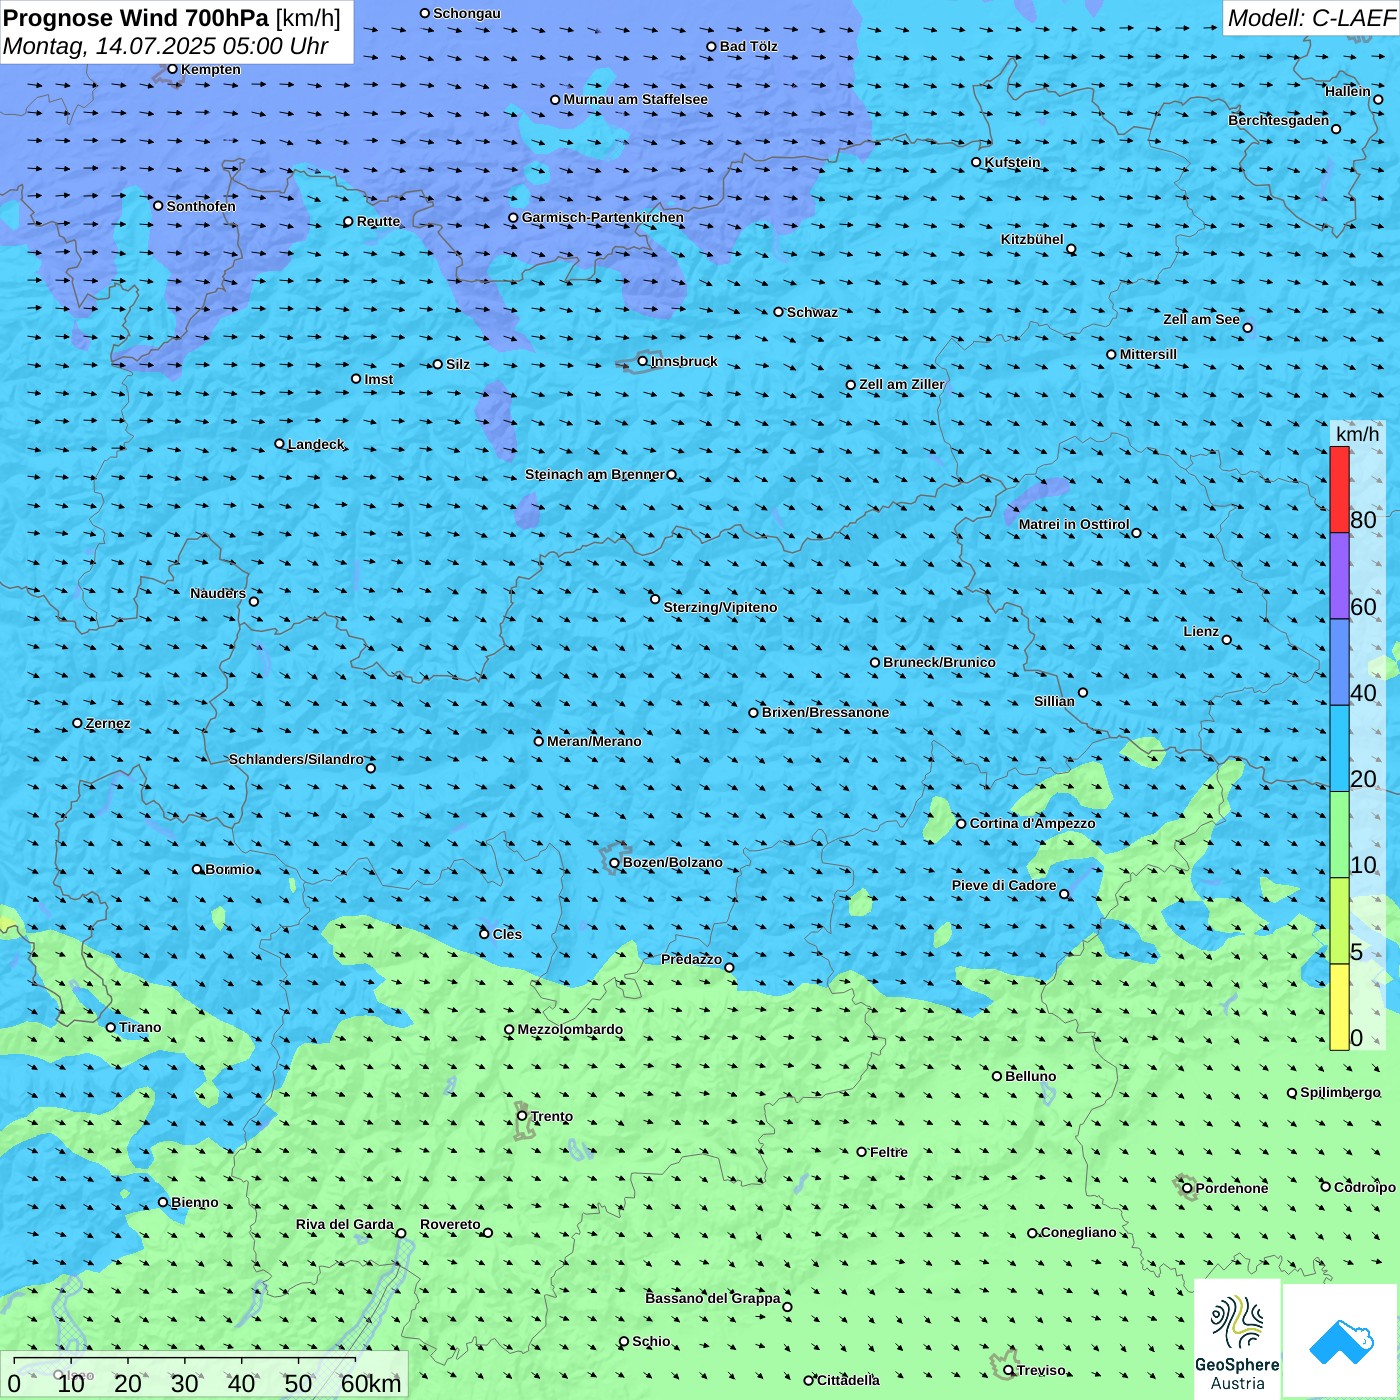
Task: Click the 'Sterzing/Vipiteno' label
Action: point(720,607)
